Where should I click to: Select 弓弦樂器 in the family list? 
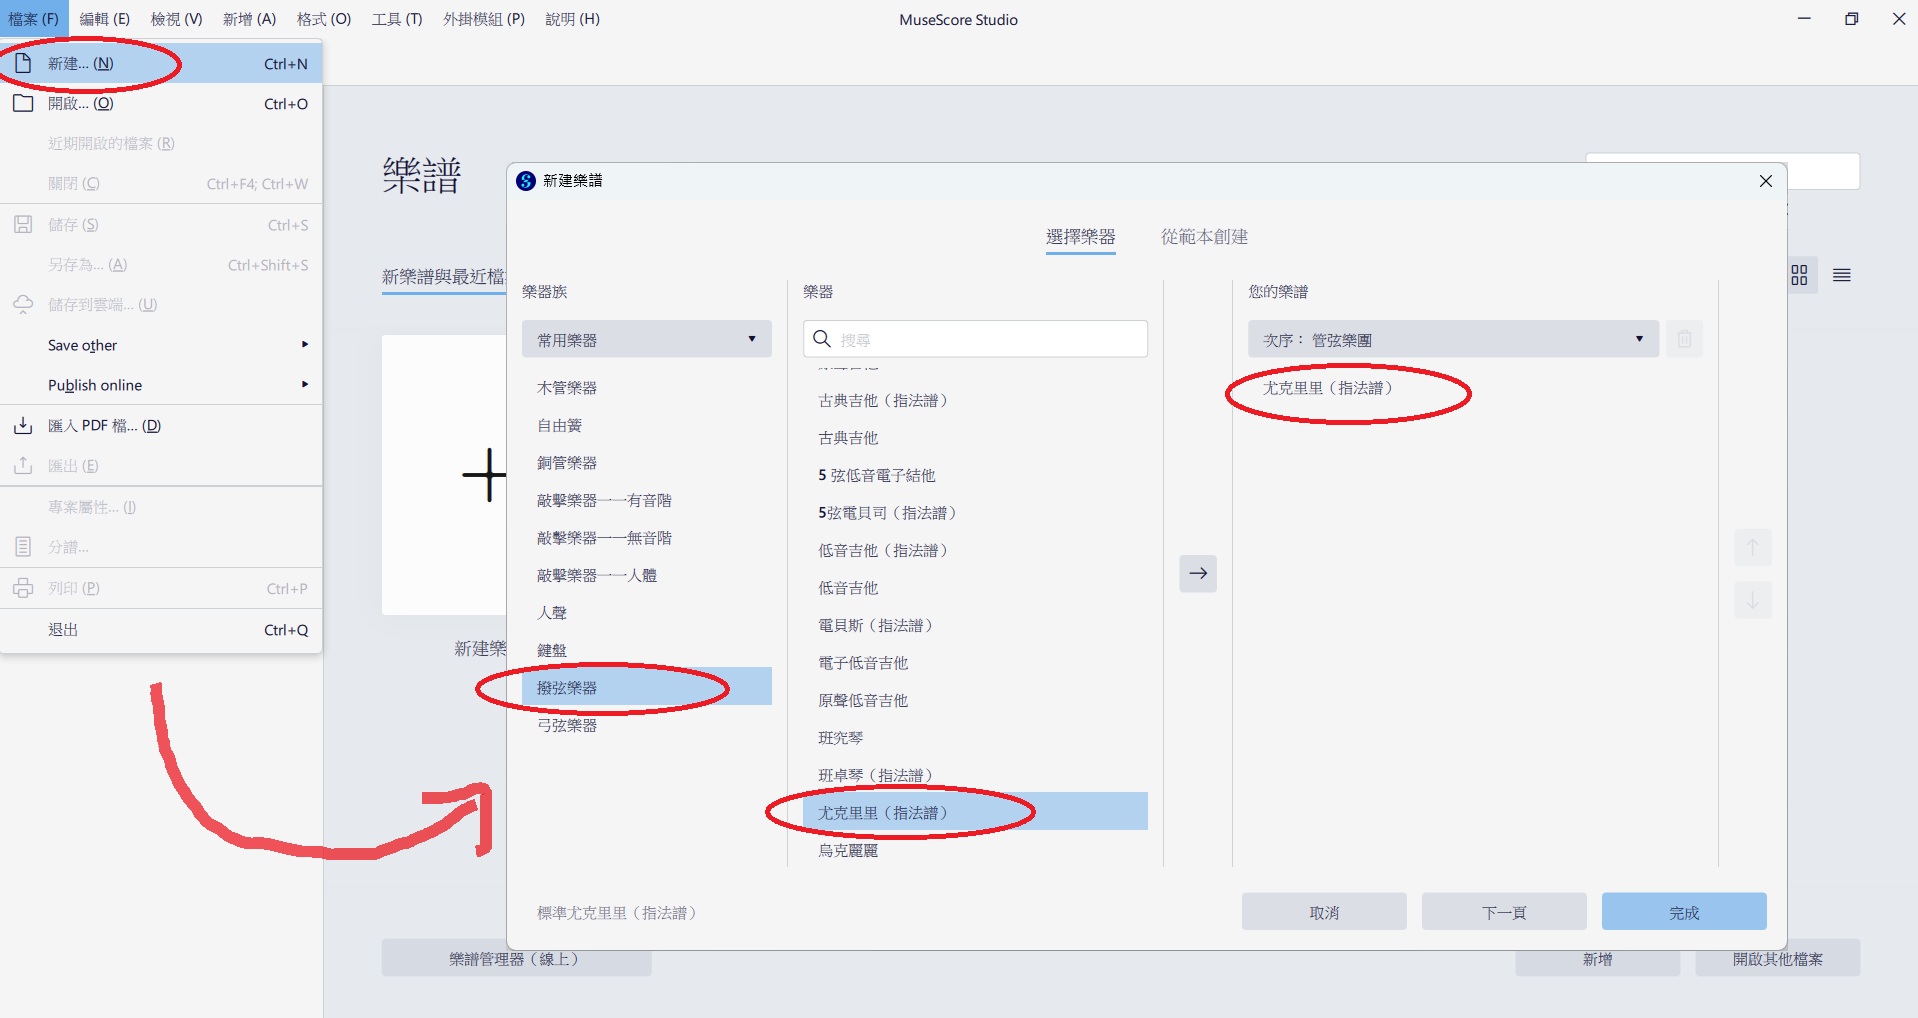pyautogui.click(x=567, y=725)
